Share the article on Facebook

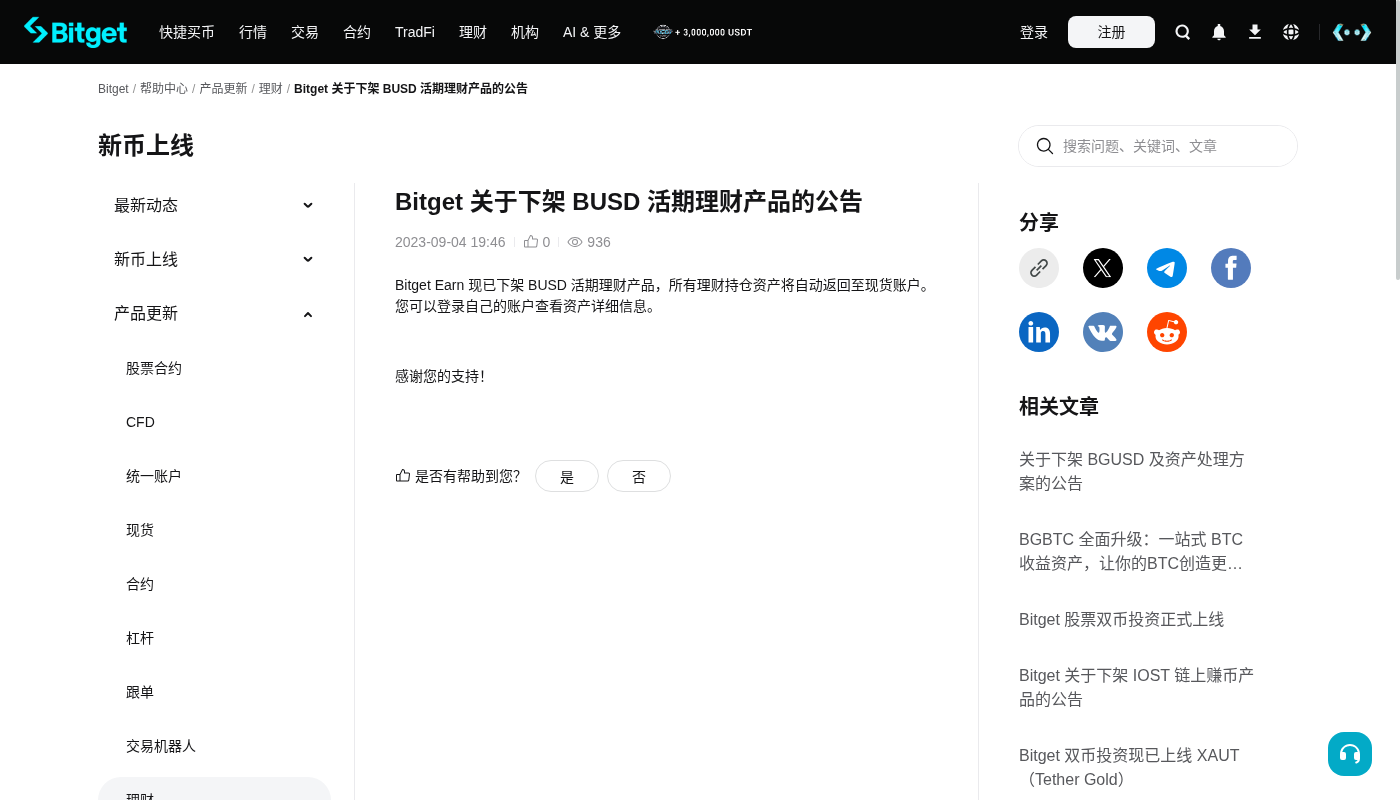tap(1231, 268)
